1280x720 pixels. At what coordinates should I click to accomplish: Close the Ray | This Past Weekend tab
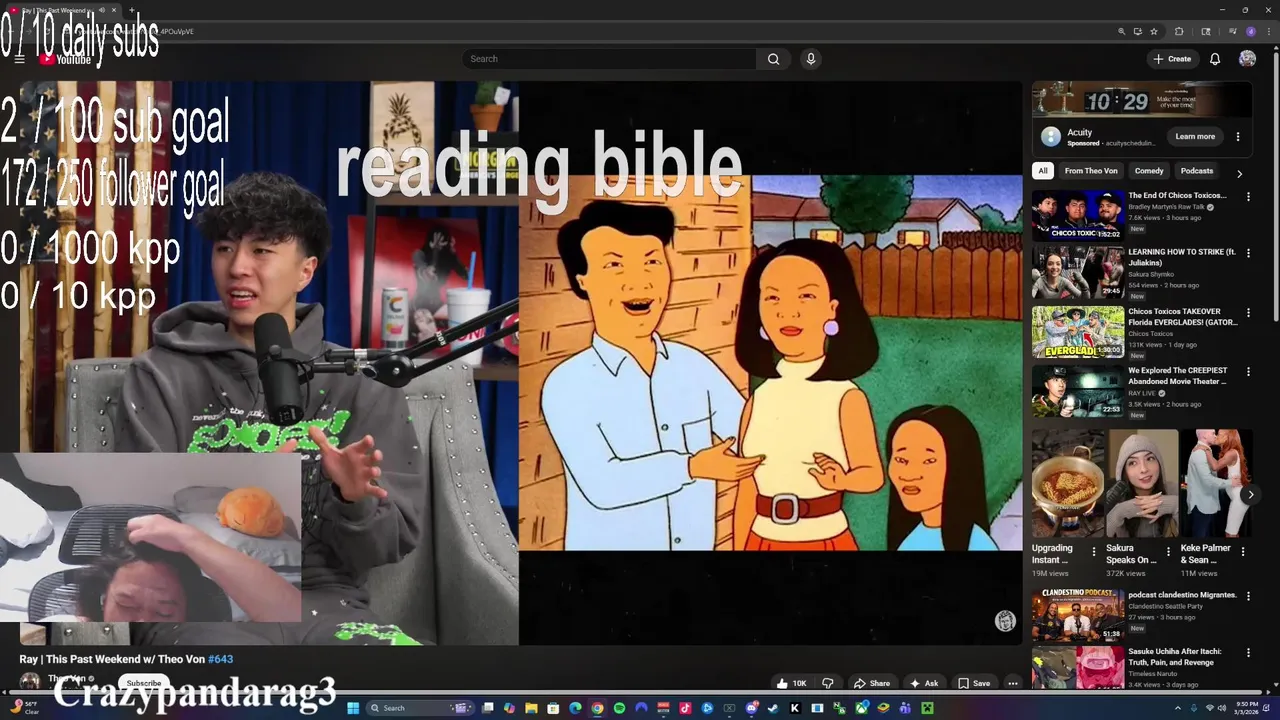114,10
